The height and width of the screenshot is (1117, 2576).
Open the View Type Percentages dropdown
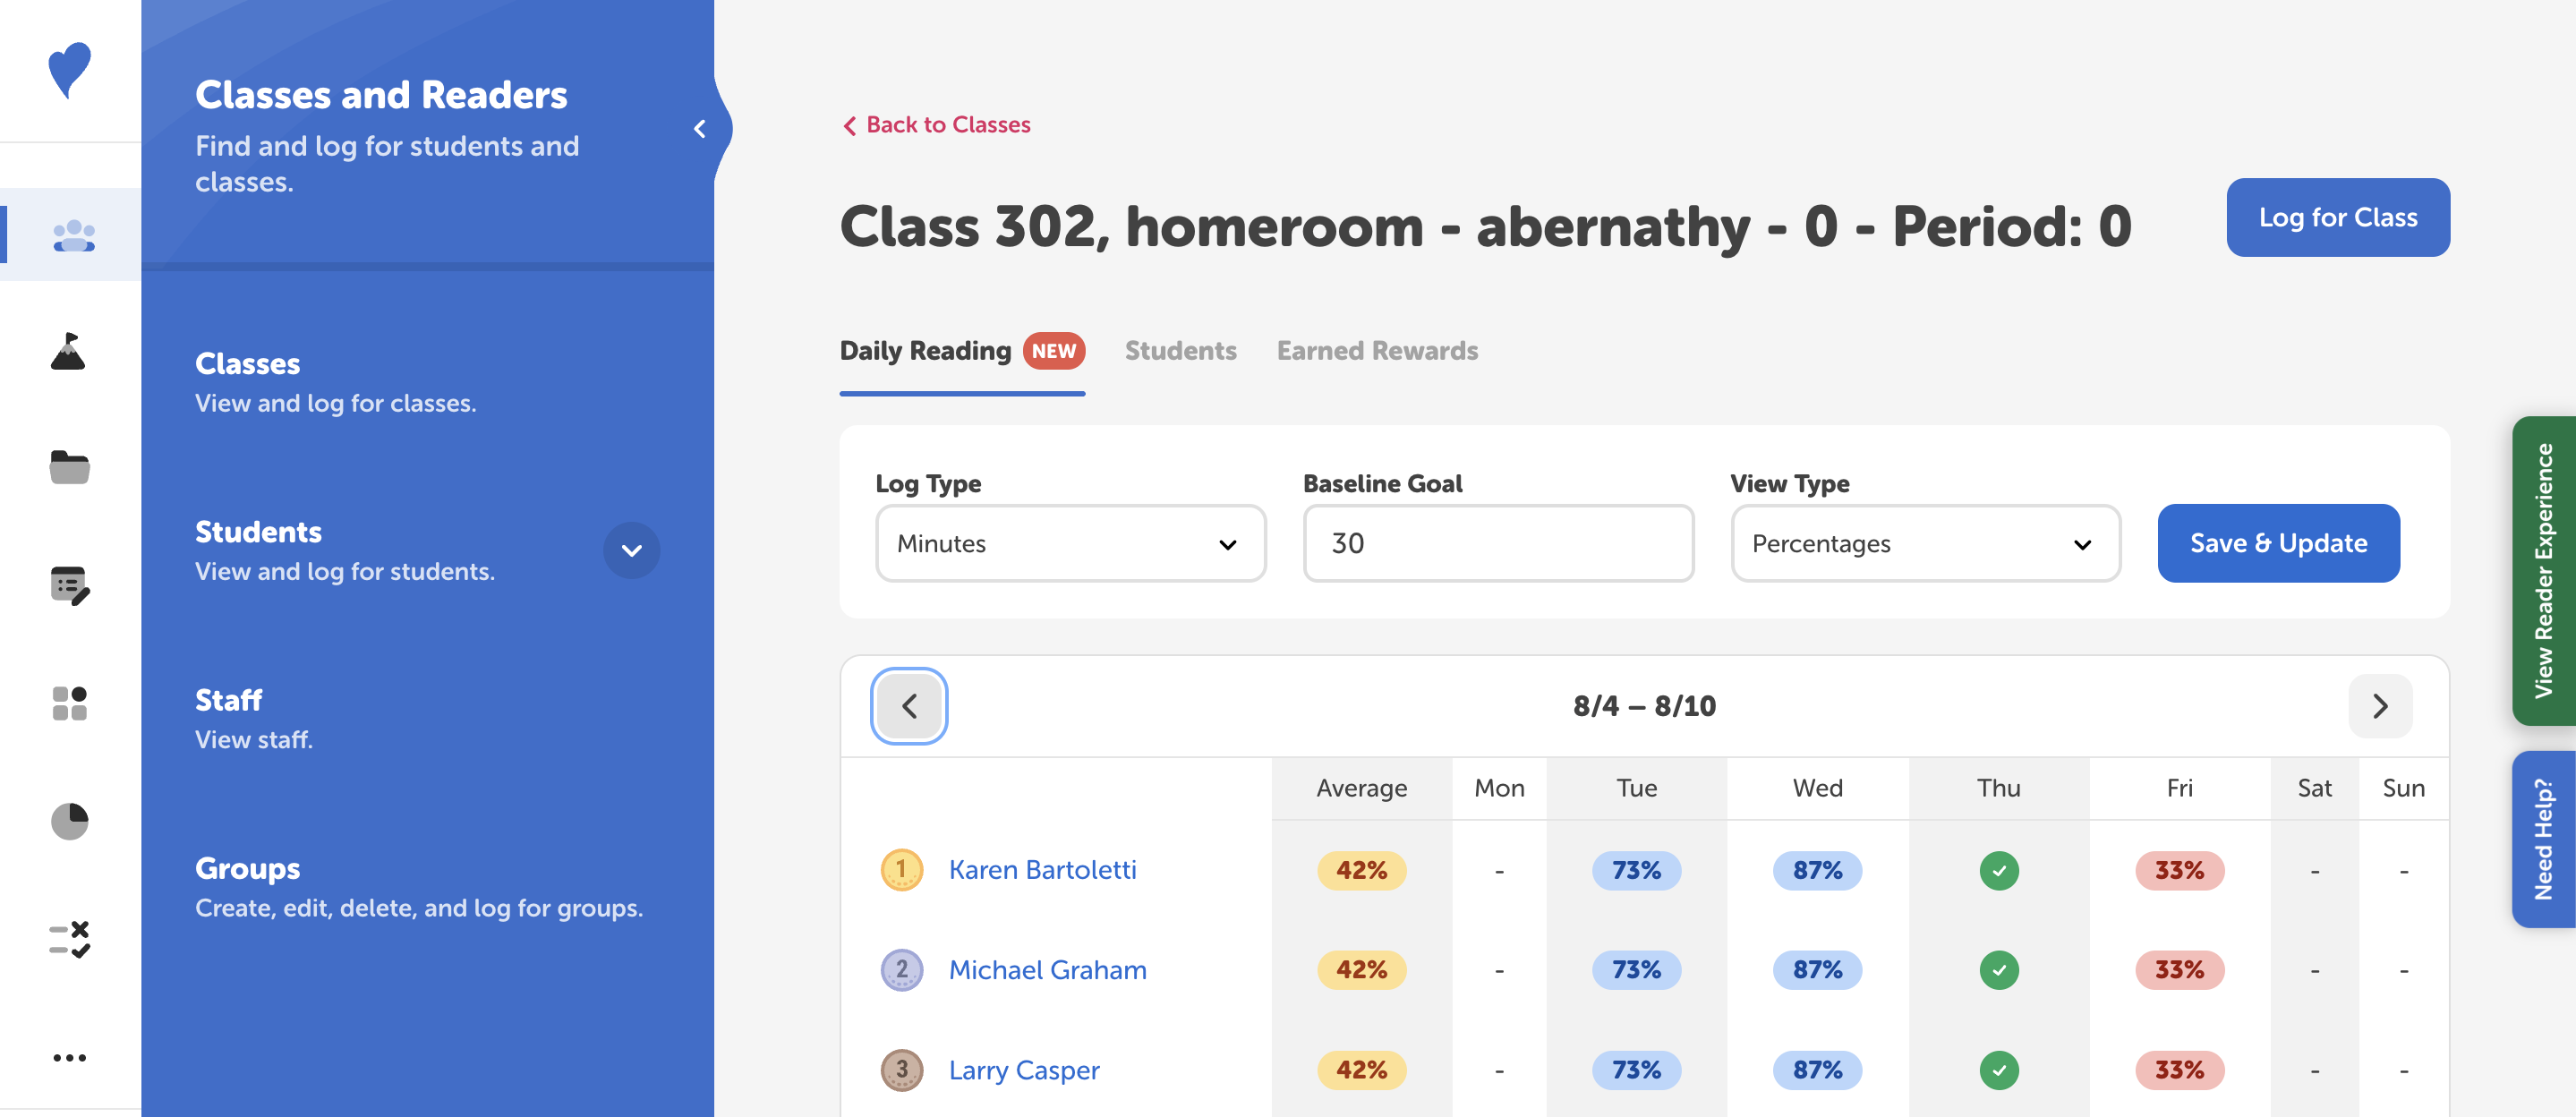(1925, 543)
